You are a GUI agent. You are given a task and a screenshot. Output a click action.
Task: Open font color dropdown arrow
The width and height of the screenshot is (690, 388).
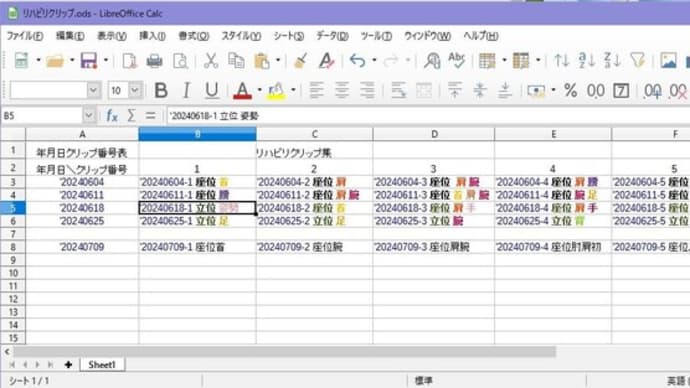260,91
